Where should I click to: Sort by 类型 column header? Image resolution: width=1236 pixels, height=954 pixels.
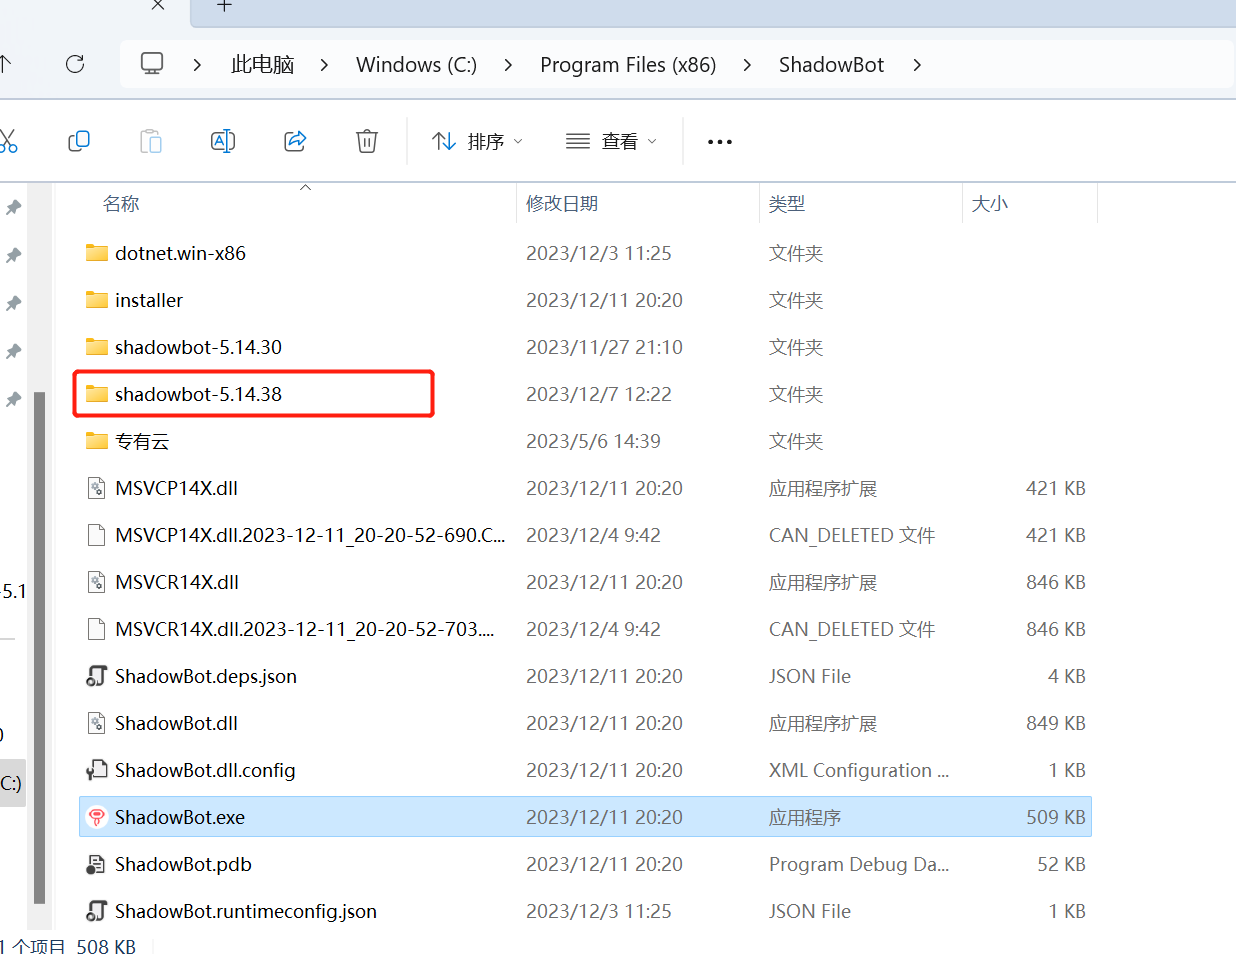click(x=787, y=204)
